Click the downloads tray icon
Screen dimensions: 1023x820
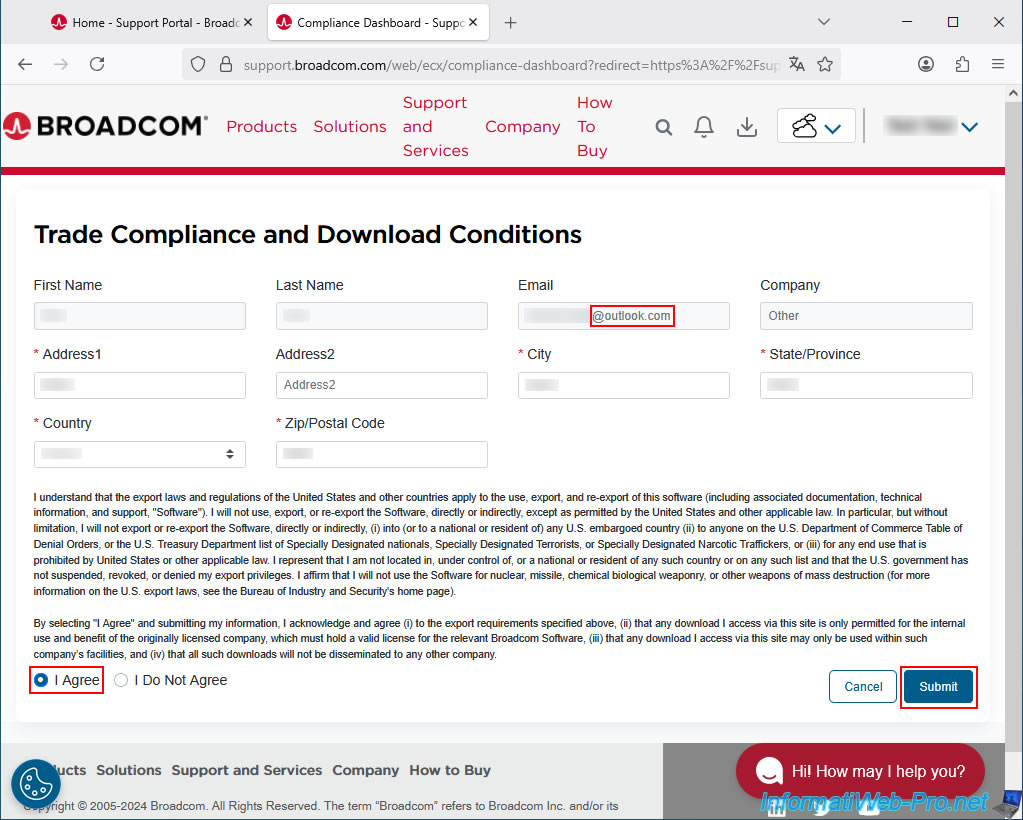[x=746, y=127]
